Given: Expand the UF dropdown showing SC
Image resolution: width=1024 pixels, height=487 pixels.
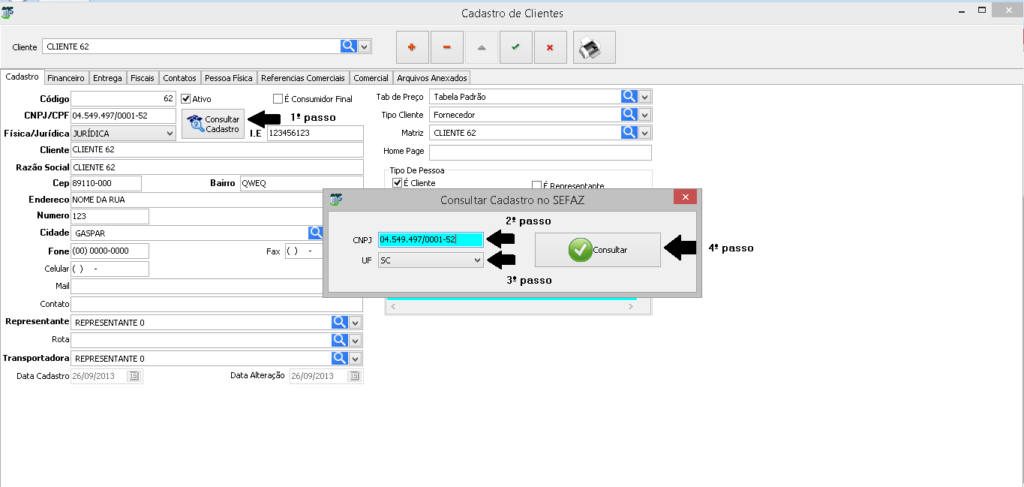Looking at the screenshot, I should tap(477, 260).
